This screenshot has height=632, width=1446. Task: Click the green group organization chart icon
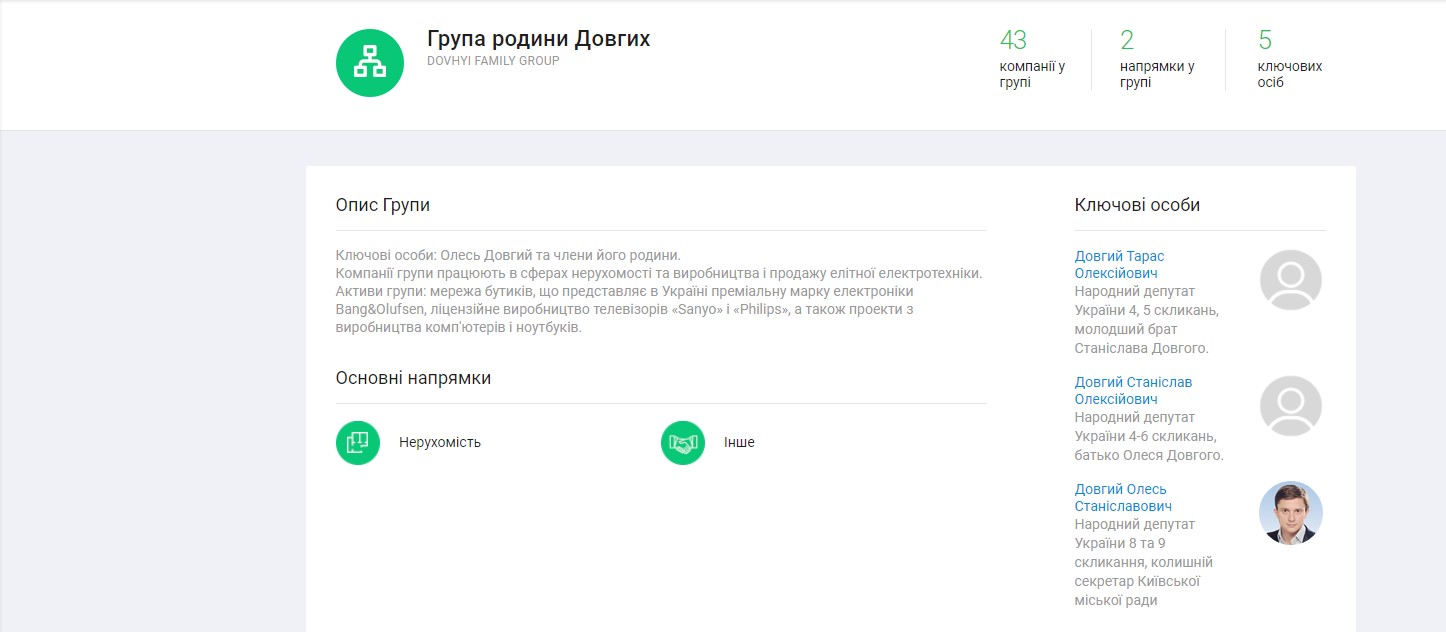pyautogui.click(x=370, y=62)
